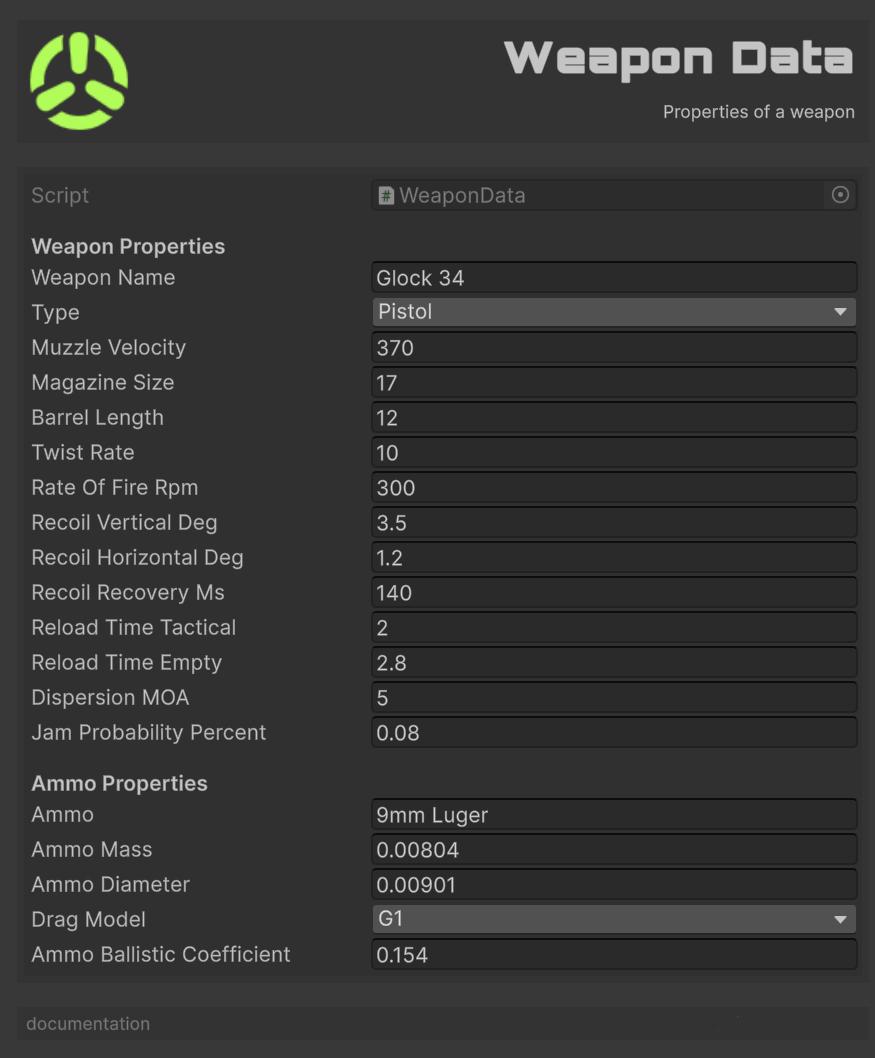The image size is (875, 1058).
Task: Open the documentation link at bottom
Action: 88,1024
